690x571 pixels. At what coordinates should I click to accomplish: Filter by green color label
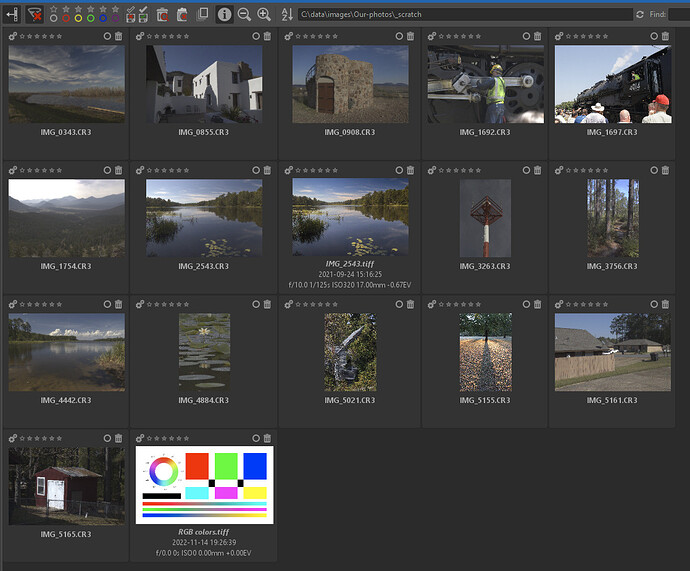[x=92, y=18]
